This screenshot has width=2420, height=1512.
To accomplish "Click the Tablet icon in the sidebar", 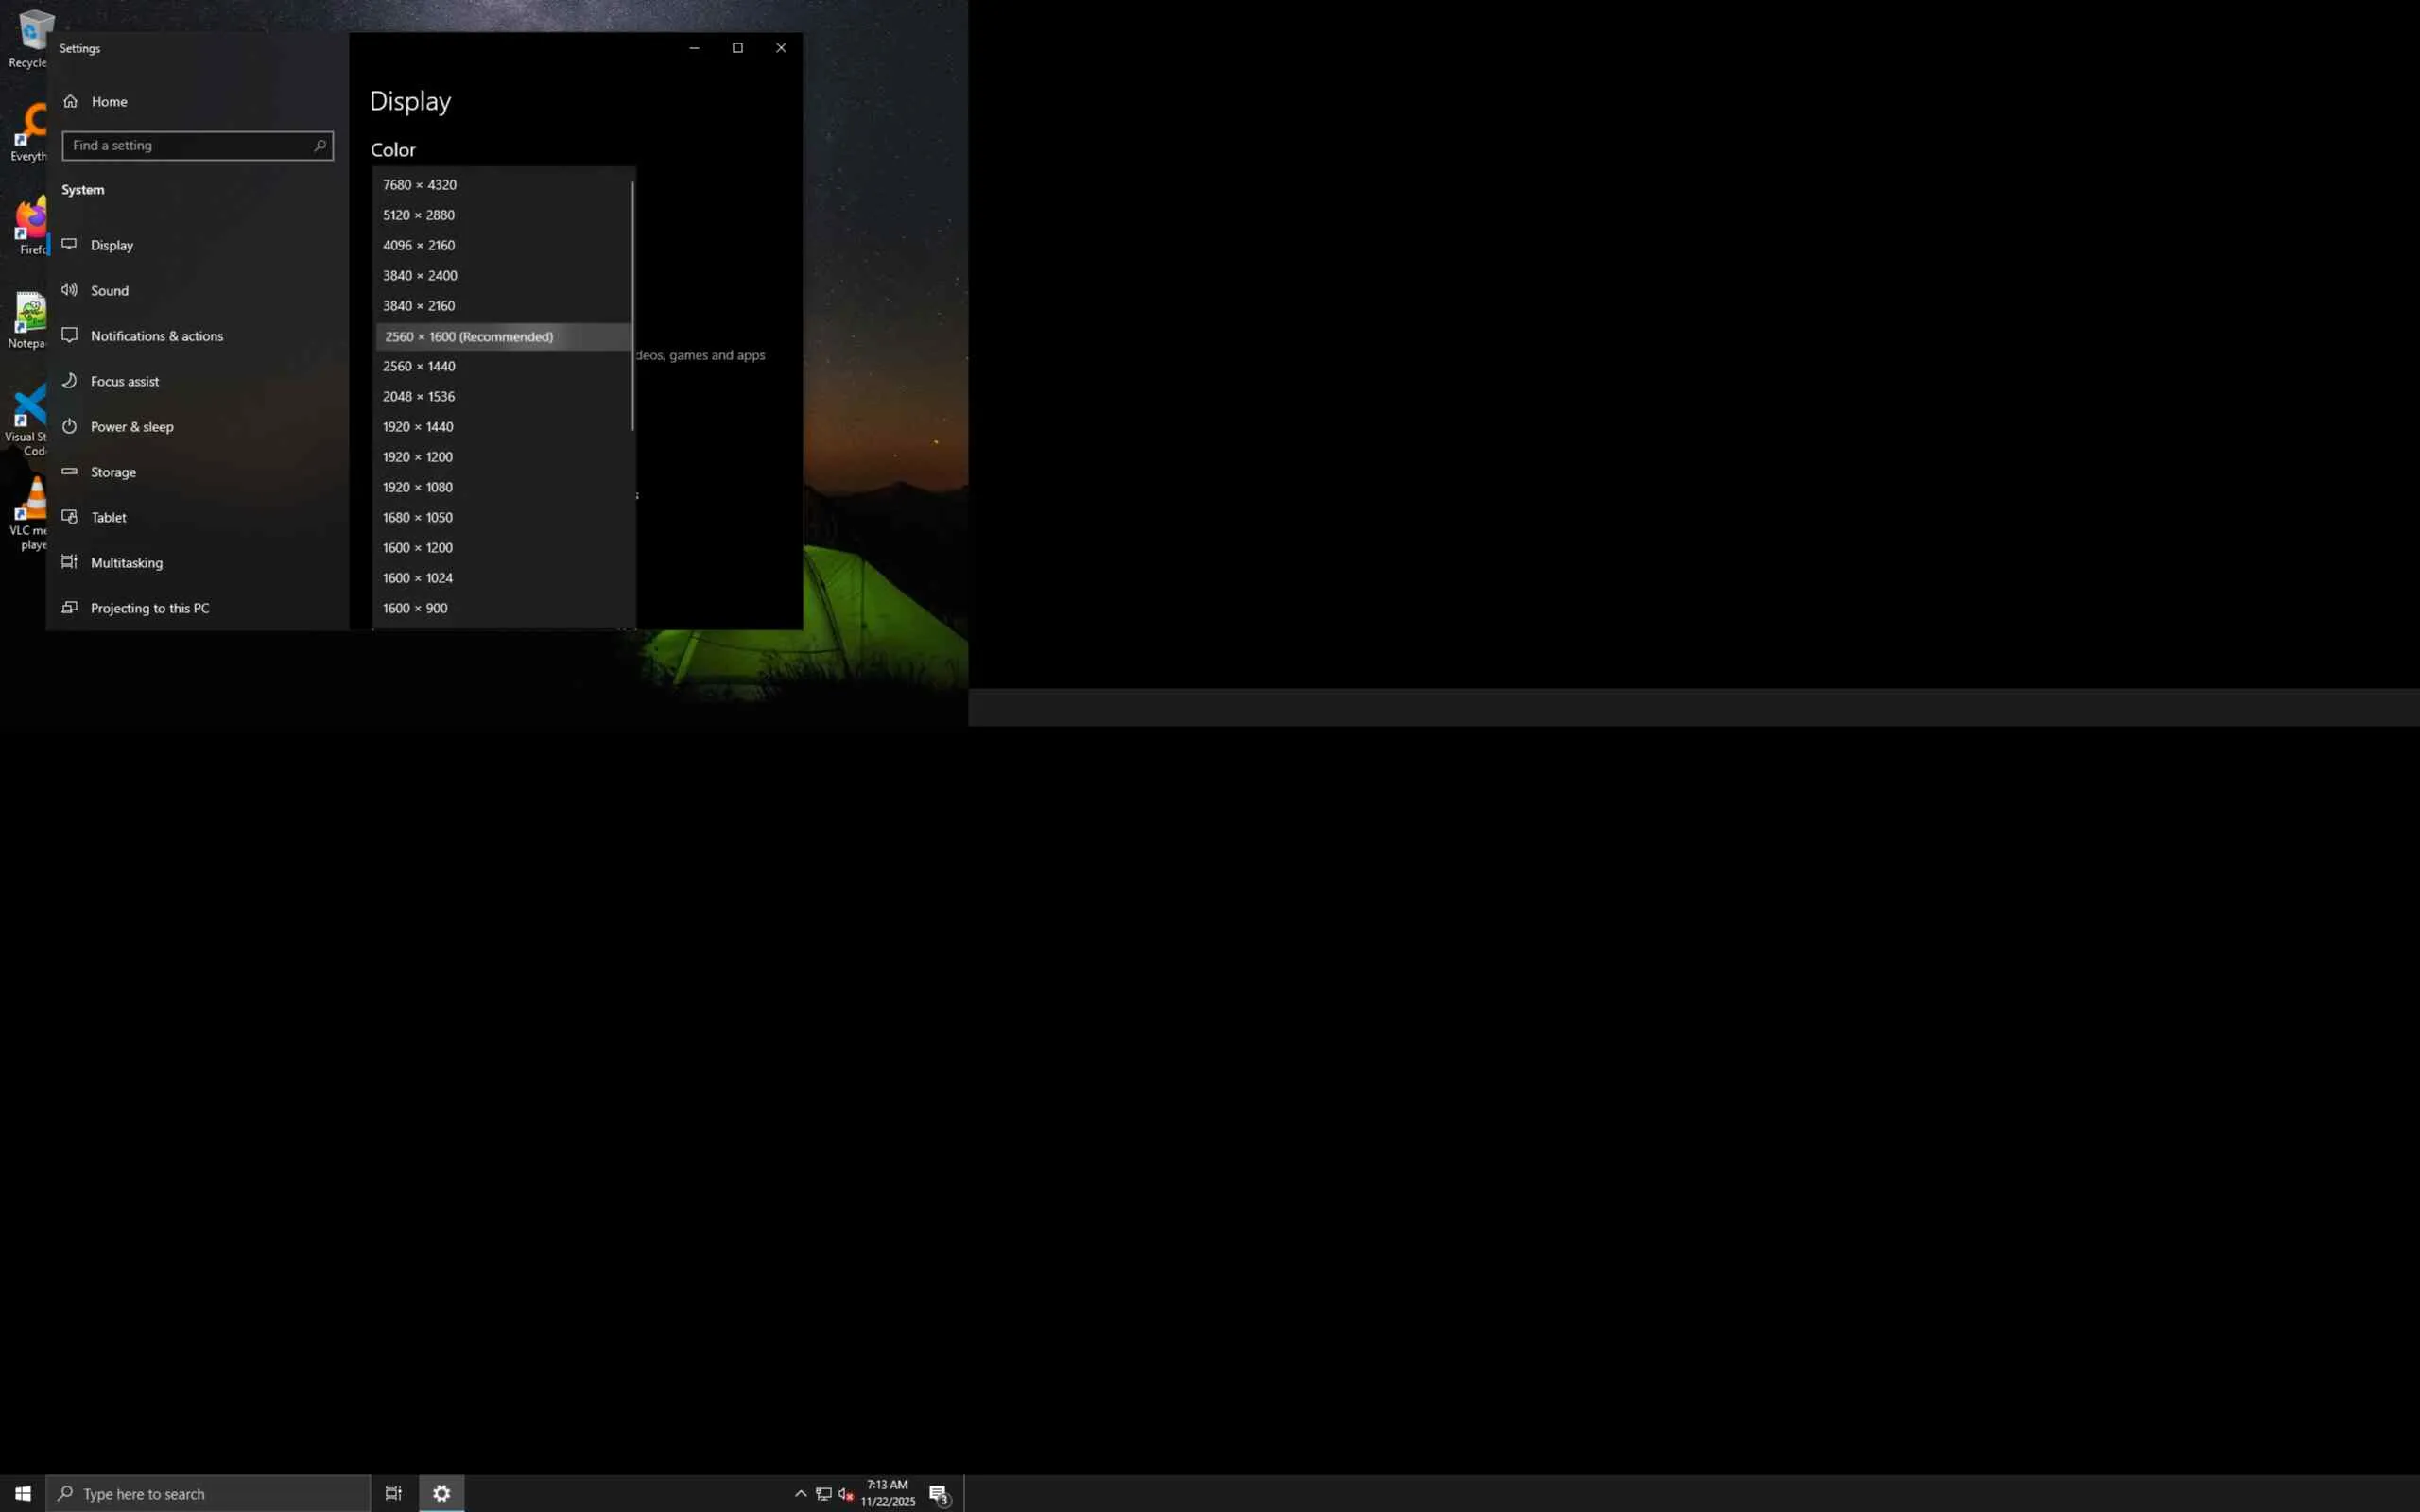I will coord(69,517).
